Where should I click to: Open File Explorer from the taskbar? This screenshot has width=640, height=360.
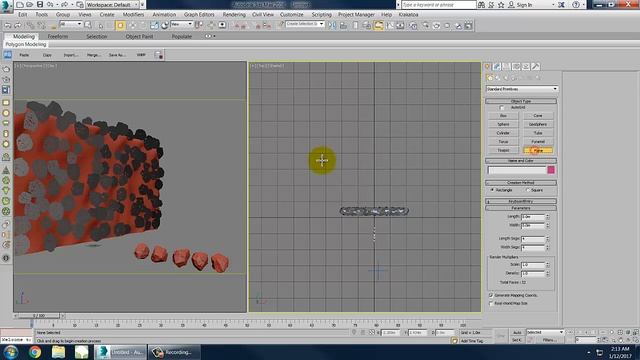pyautogui.click(x=58, y=352)
